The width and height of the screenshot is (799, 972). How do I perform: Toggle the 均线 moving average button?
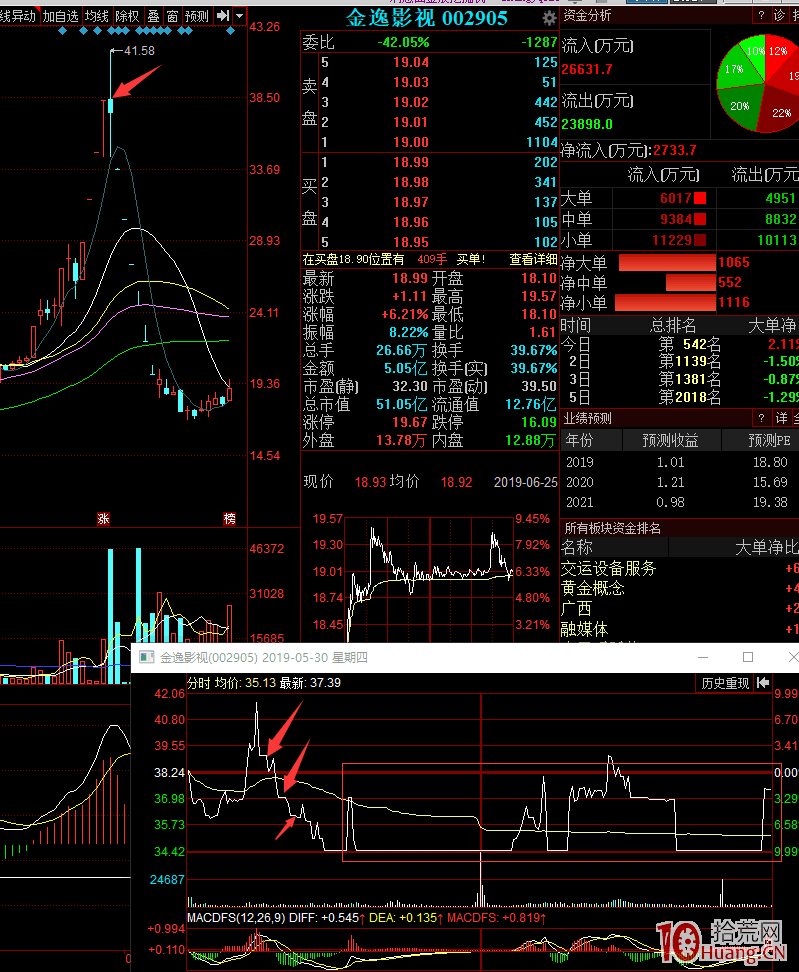[97, 16]
